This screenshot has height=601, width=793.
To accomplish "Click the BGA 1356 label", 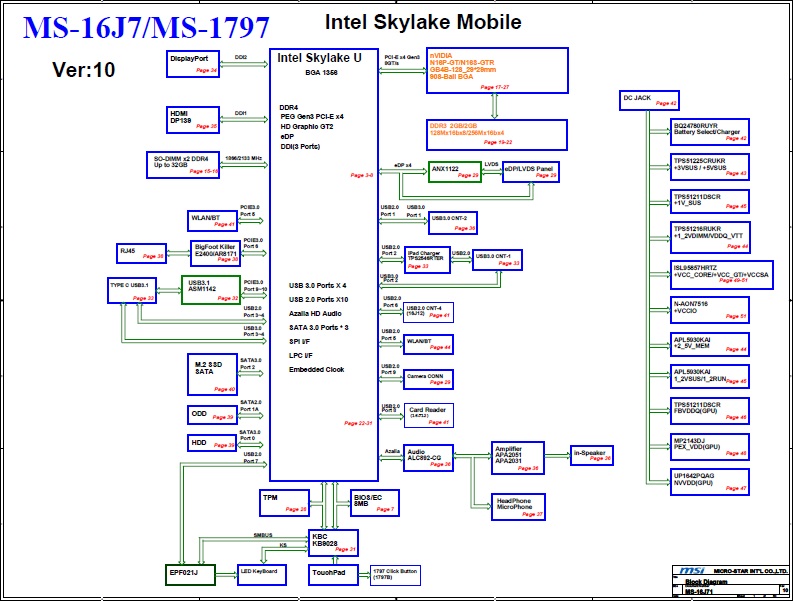I will (321, 73).
